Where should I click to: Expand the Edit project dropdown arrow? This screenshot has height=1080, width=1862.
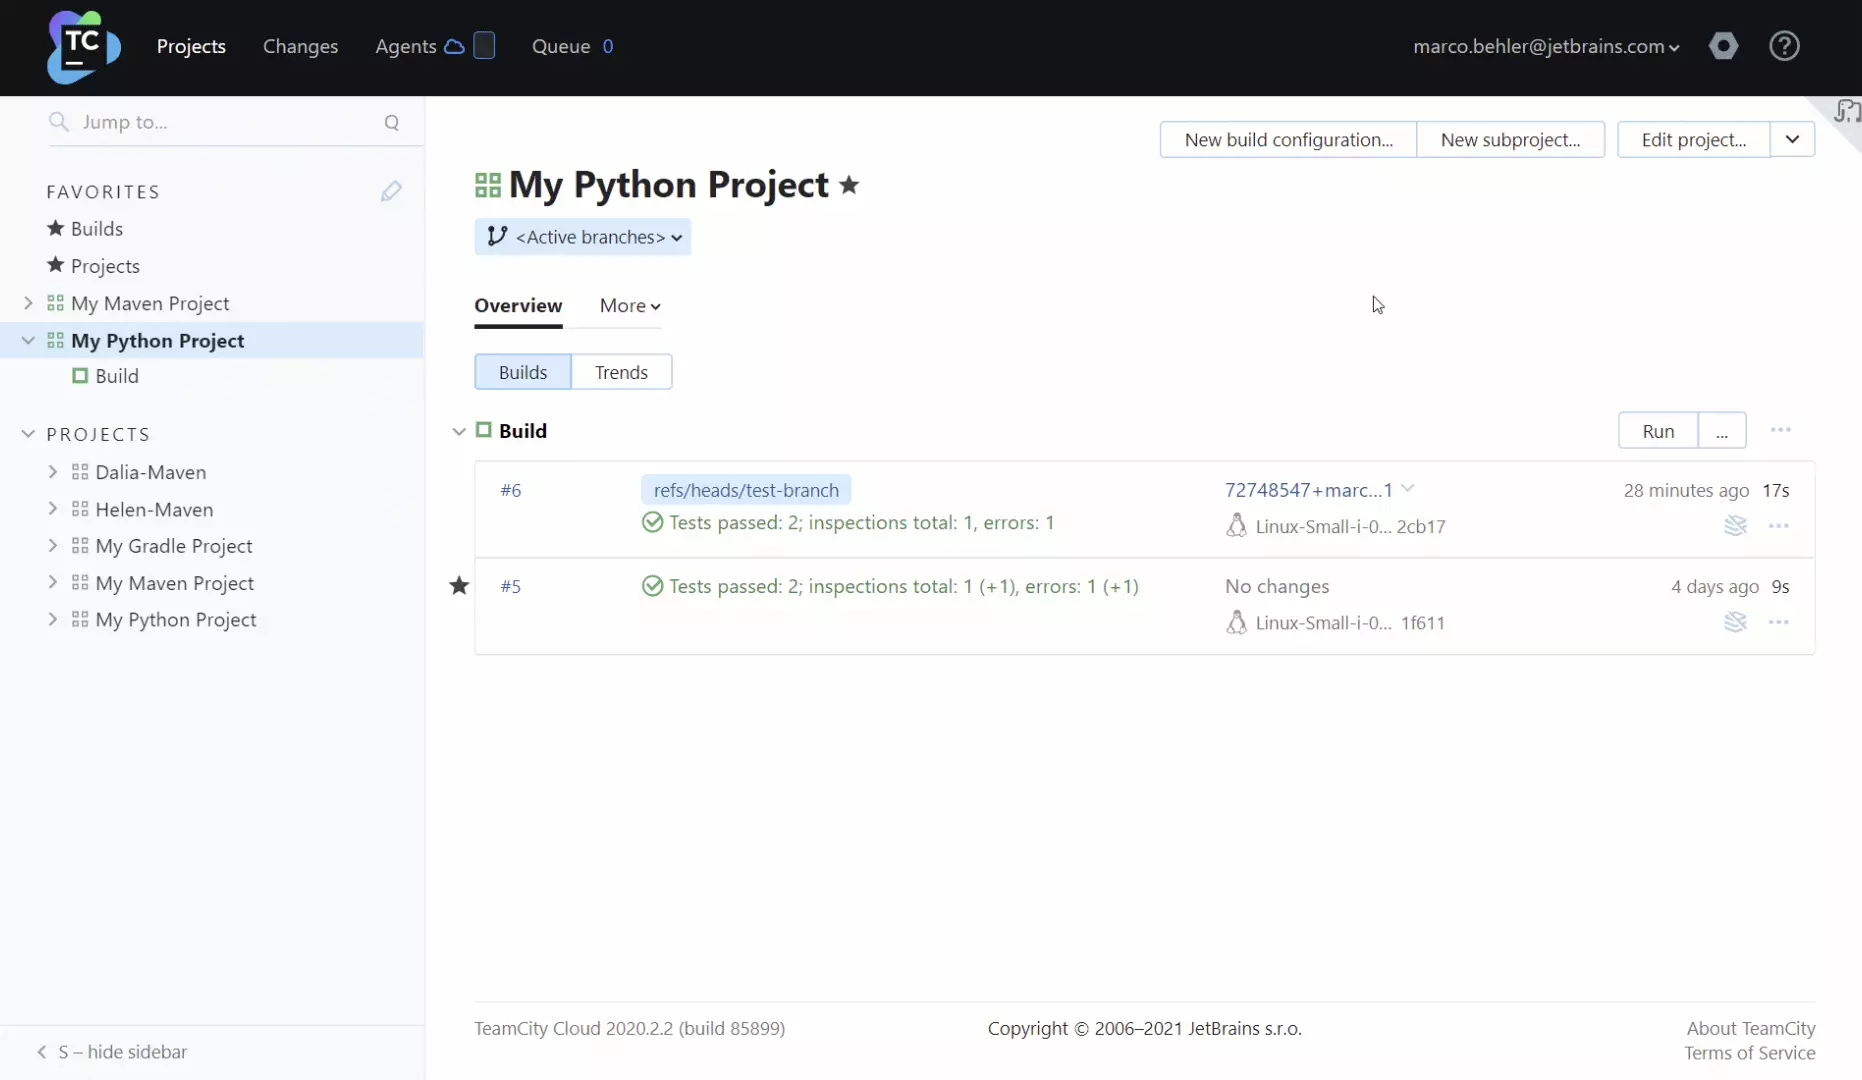click(x=1792, y=139)
